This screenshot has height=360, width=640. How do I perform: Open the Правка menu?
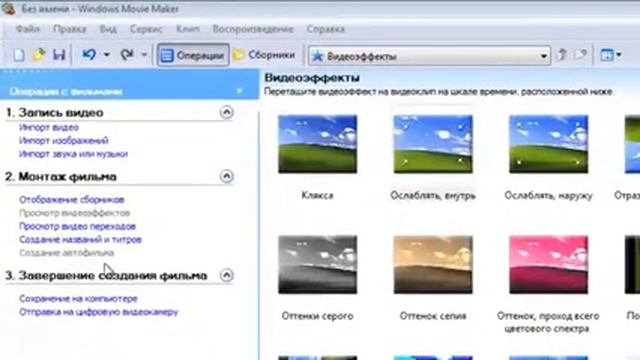point(69,29)
